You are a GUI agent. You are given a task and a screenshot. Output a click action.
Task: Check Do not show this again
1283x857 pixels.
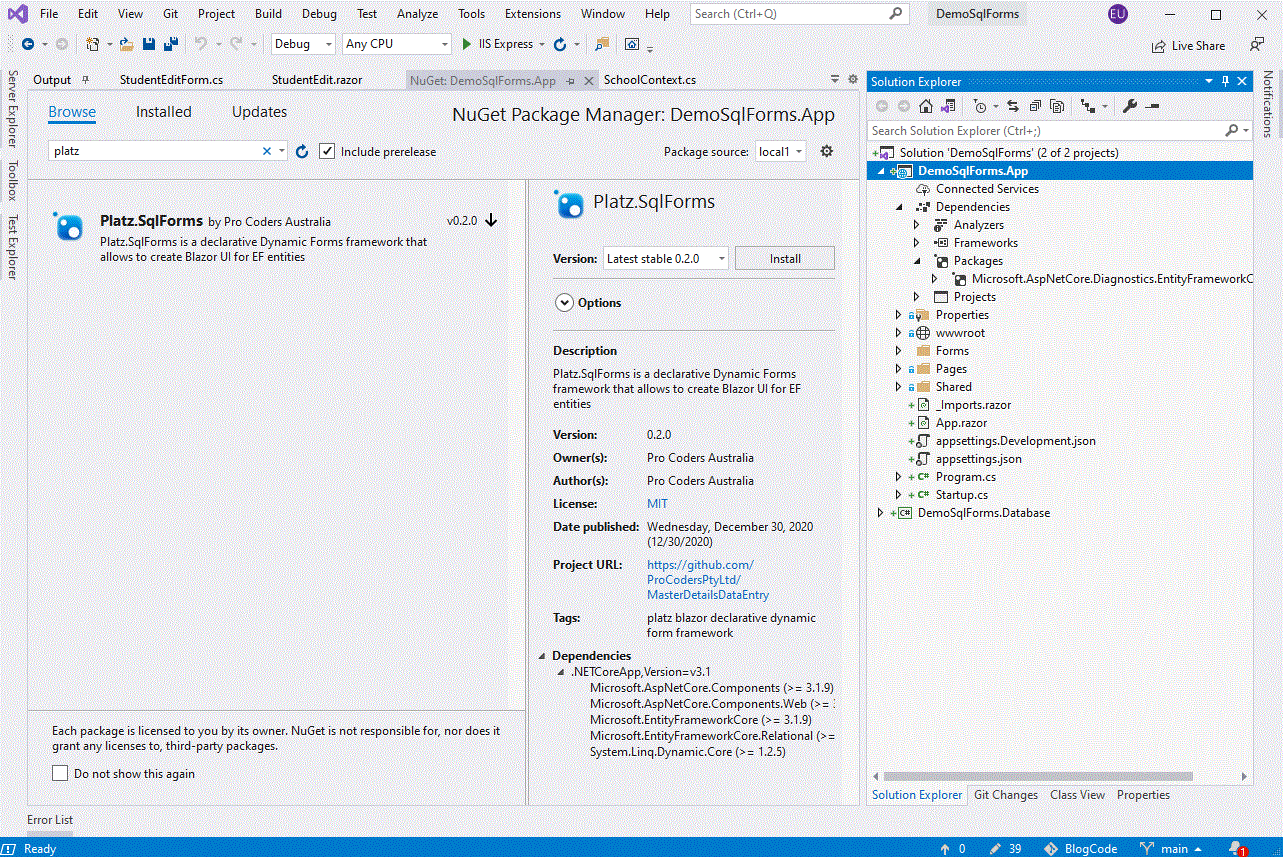(60, 773)
